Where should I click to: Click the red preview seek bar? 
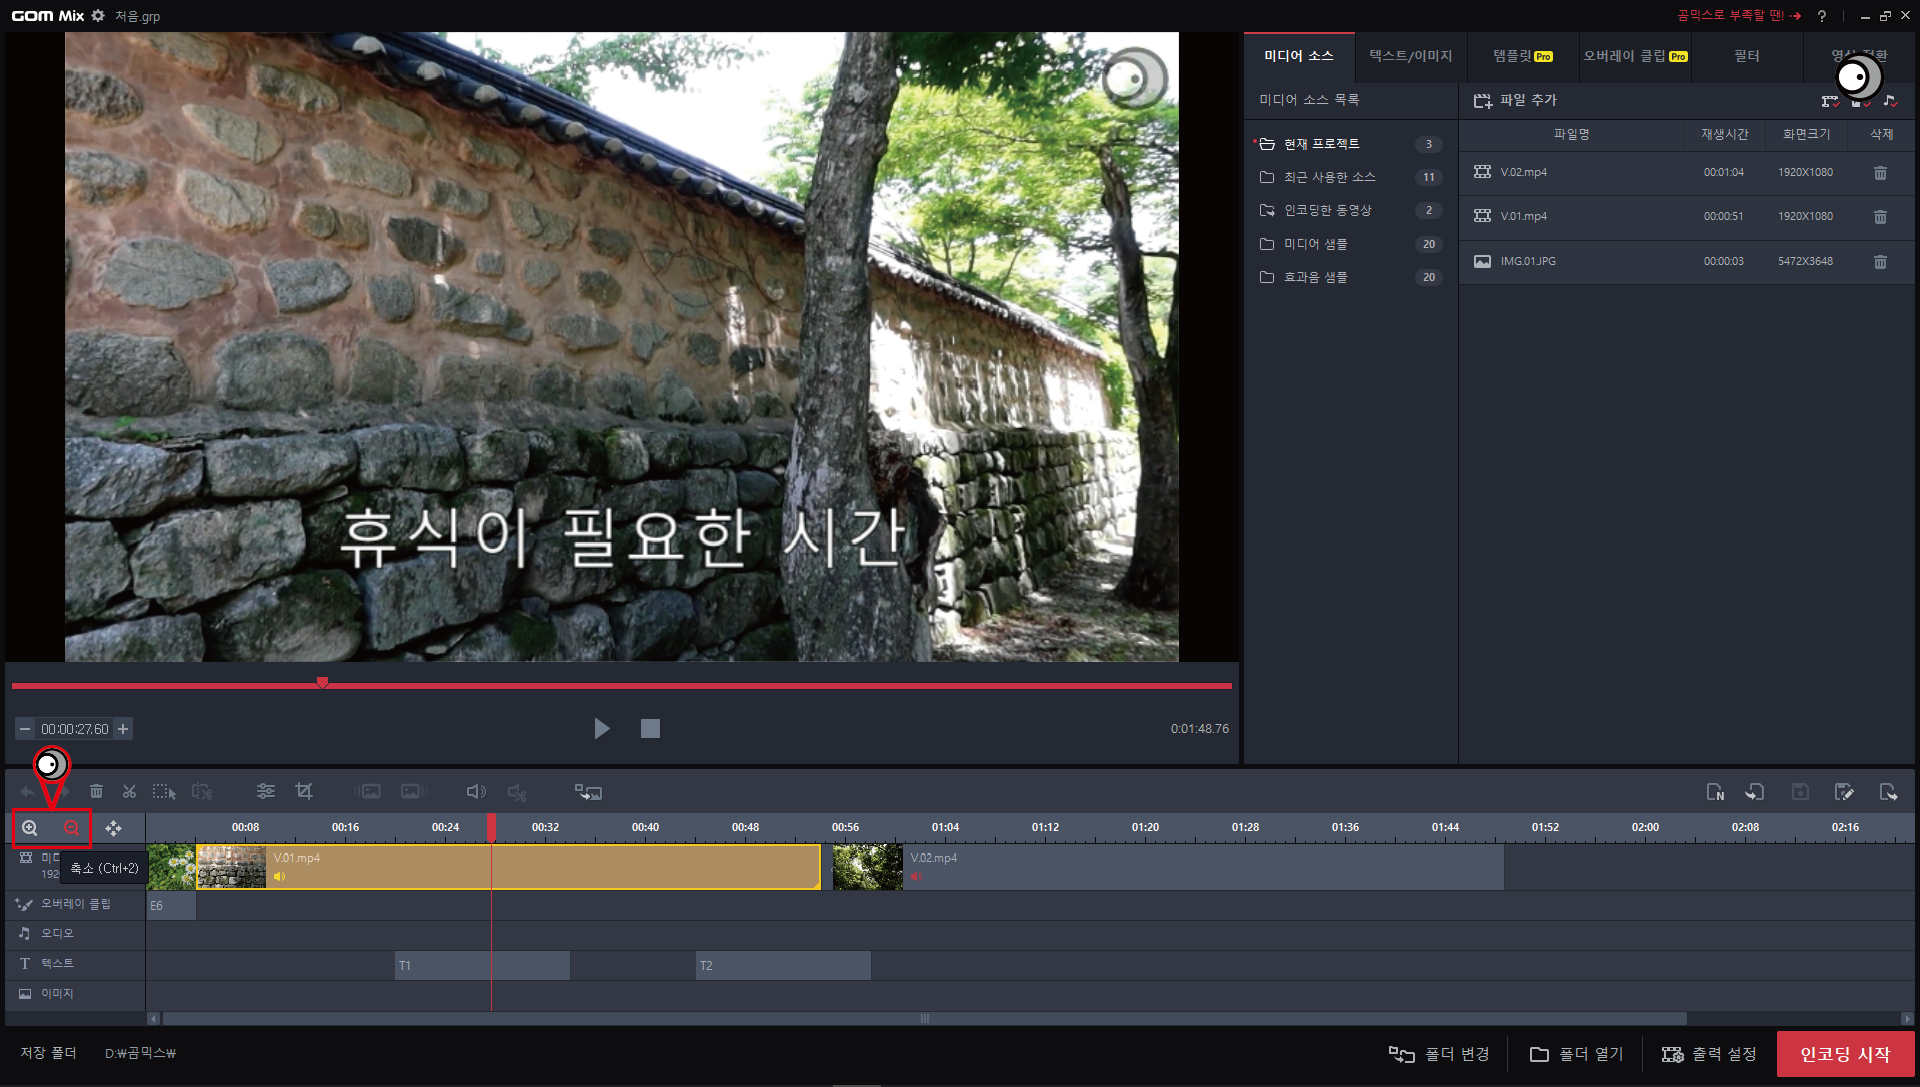pyautogui.click(x=700, y=686)
